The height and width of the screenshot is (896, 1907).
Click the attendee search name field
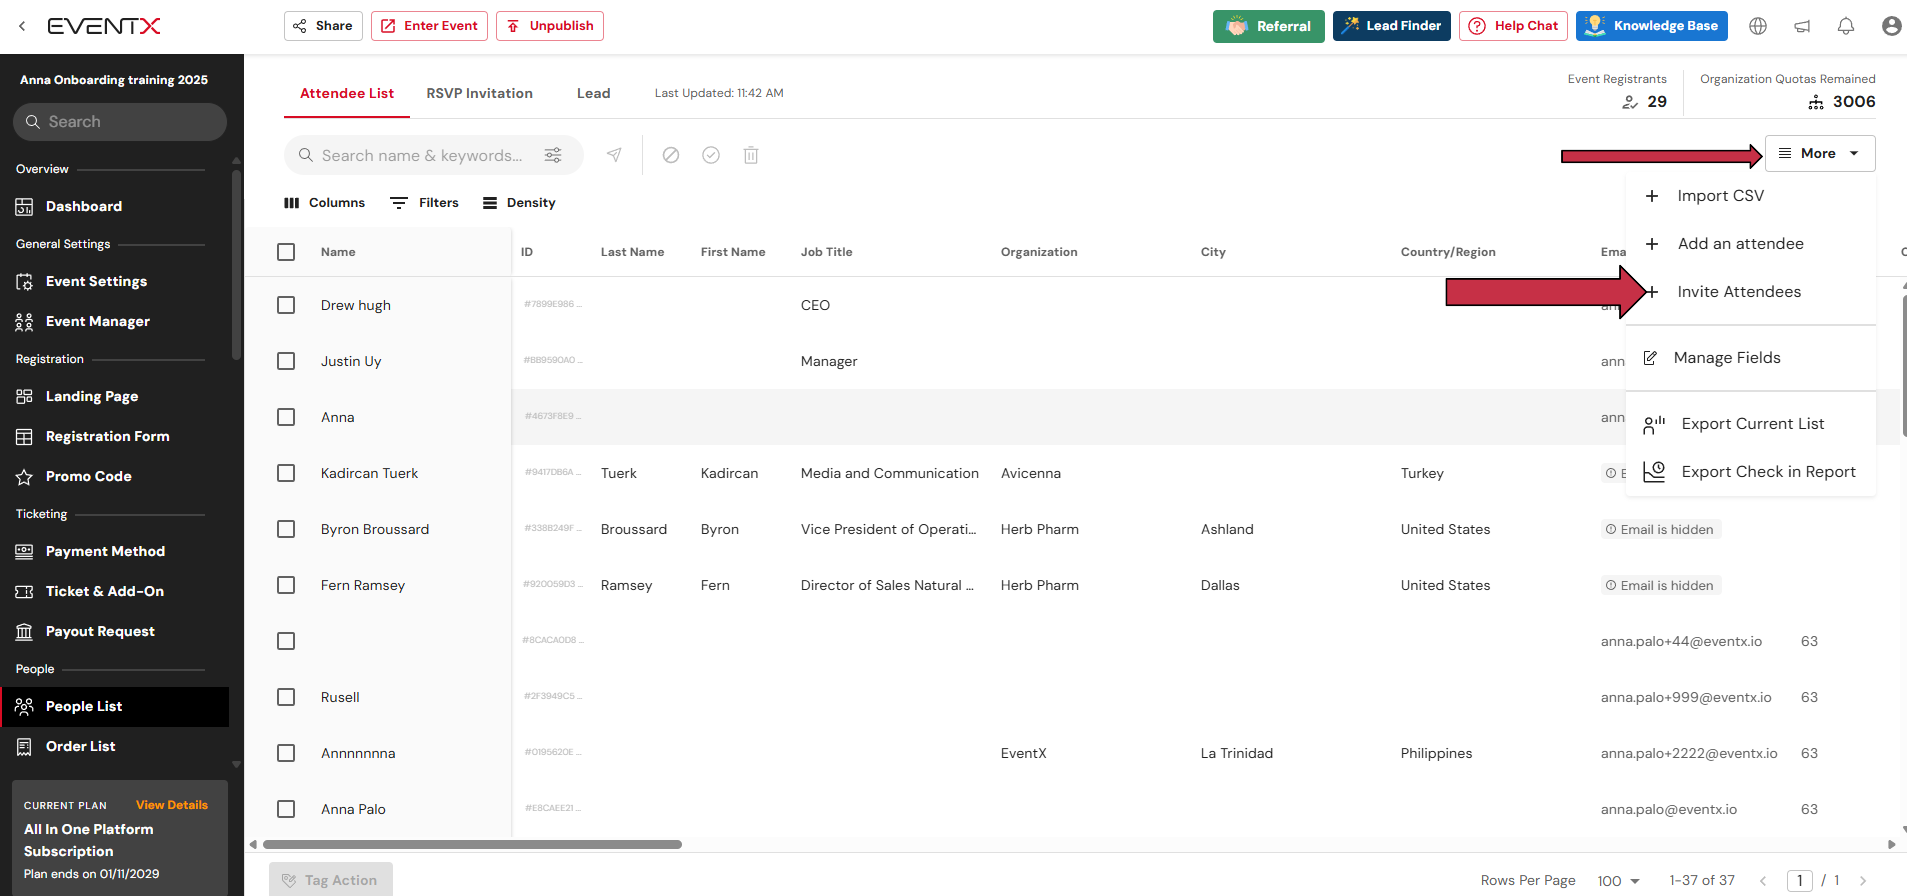[422, 155]
